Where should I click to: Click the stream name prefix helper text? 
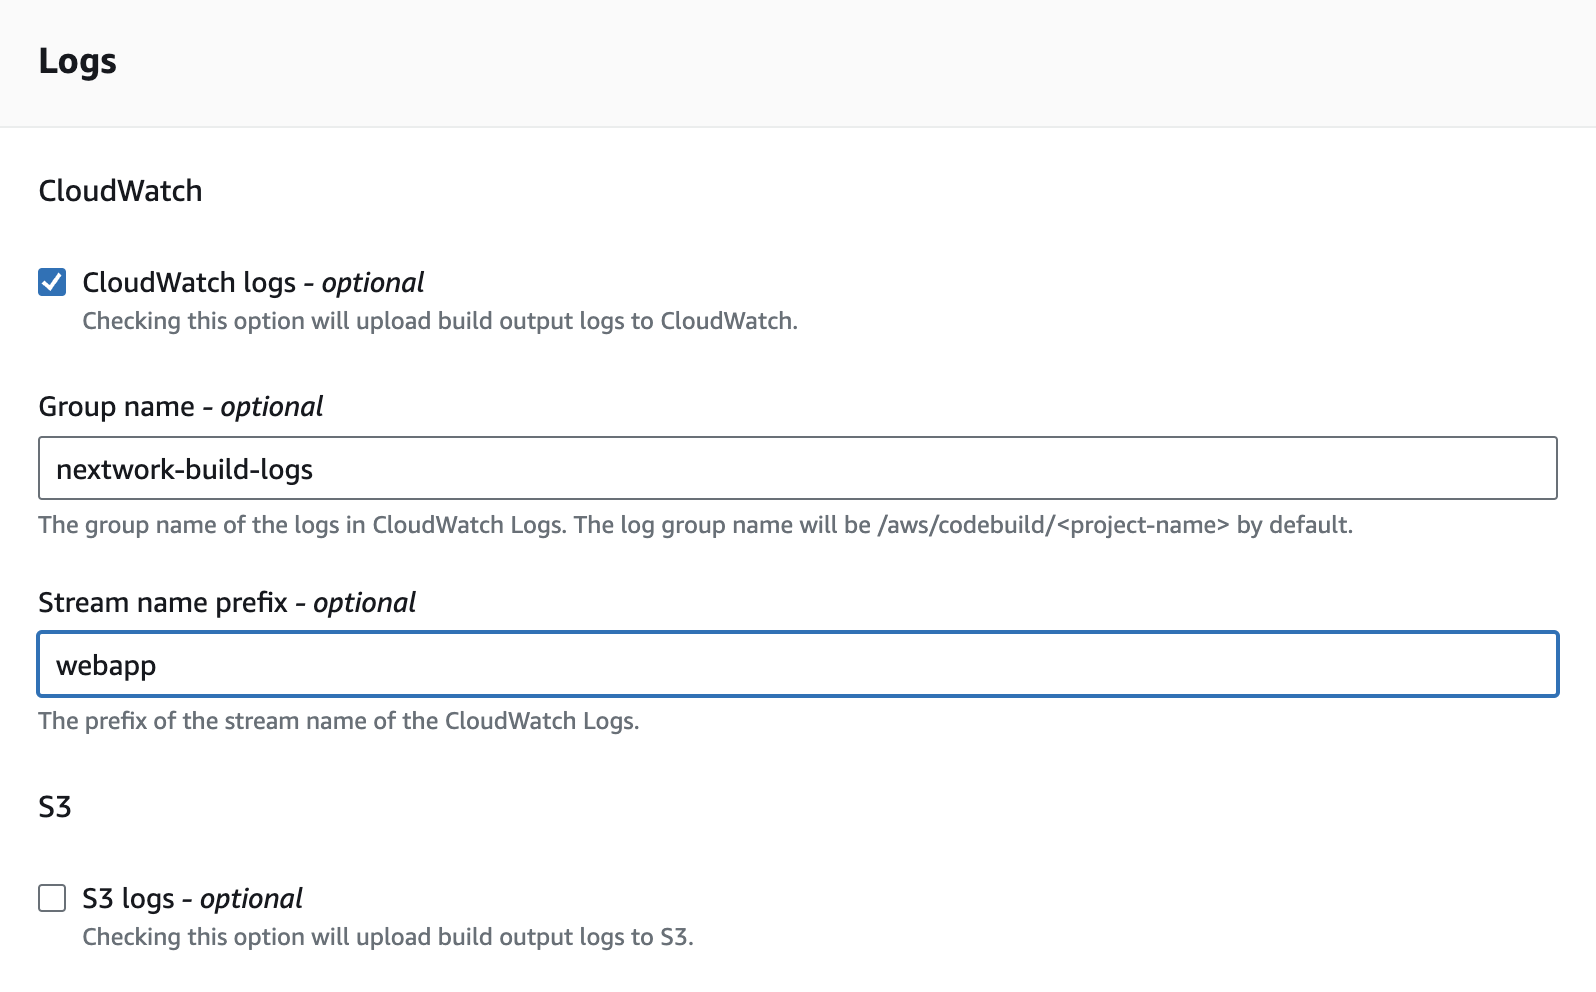click(x=338, y=721)
